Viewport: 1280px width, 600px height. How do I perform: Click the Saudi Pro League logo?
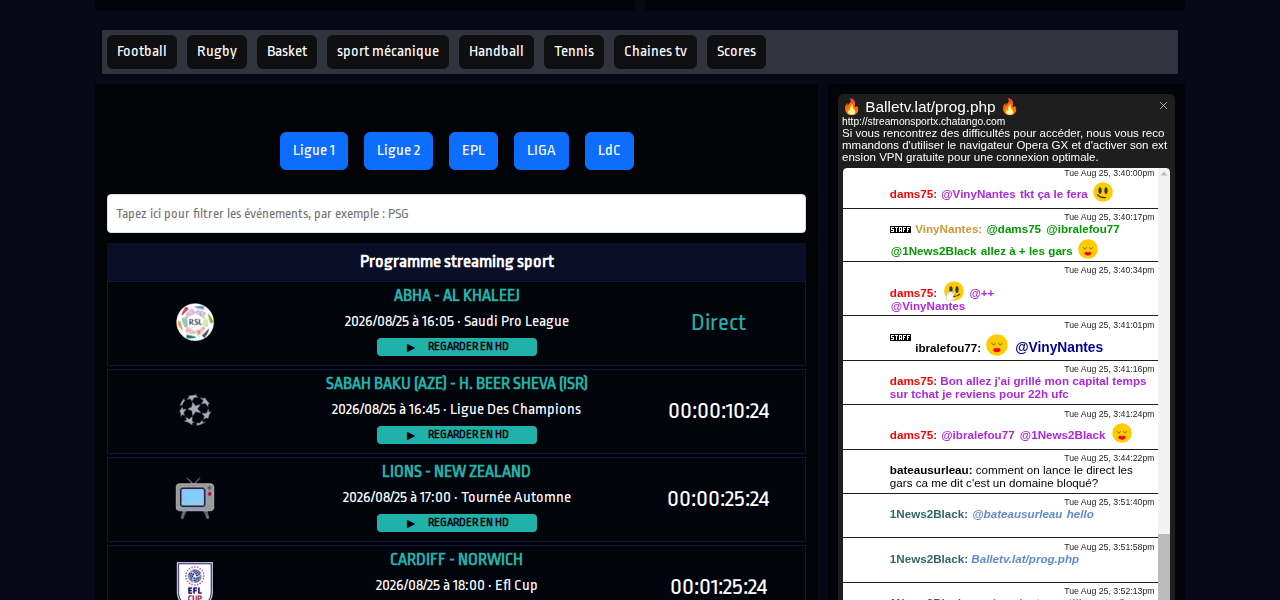coord(195,322)
